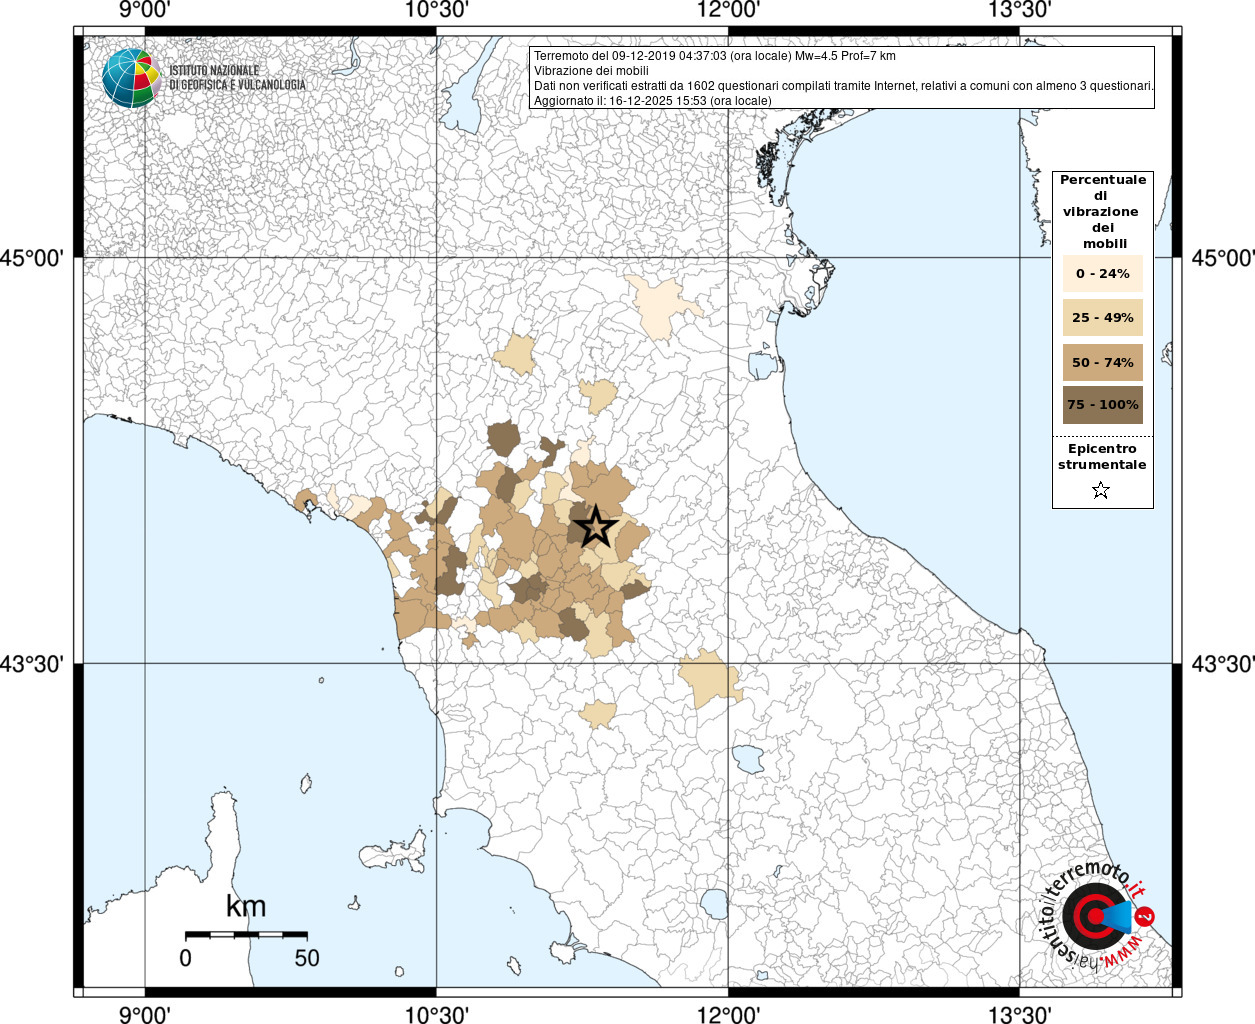Click the black and white scale bar

pos(246,935)
